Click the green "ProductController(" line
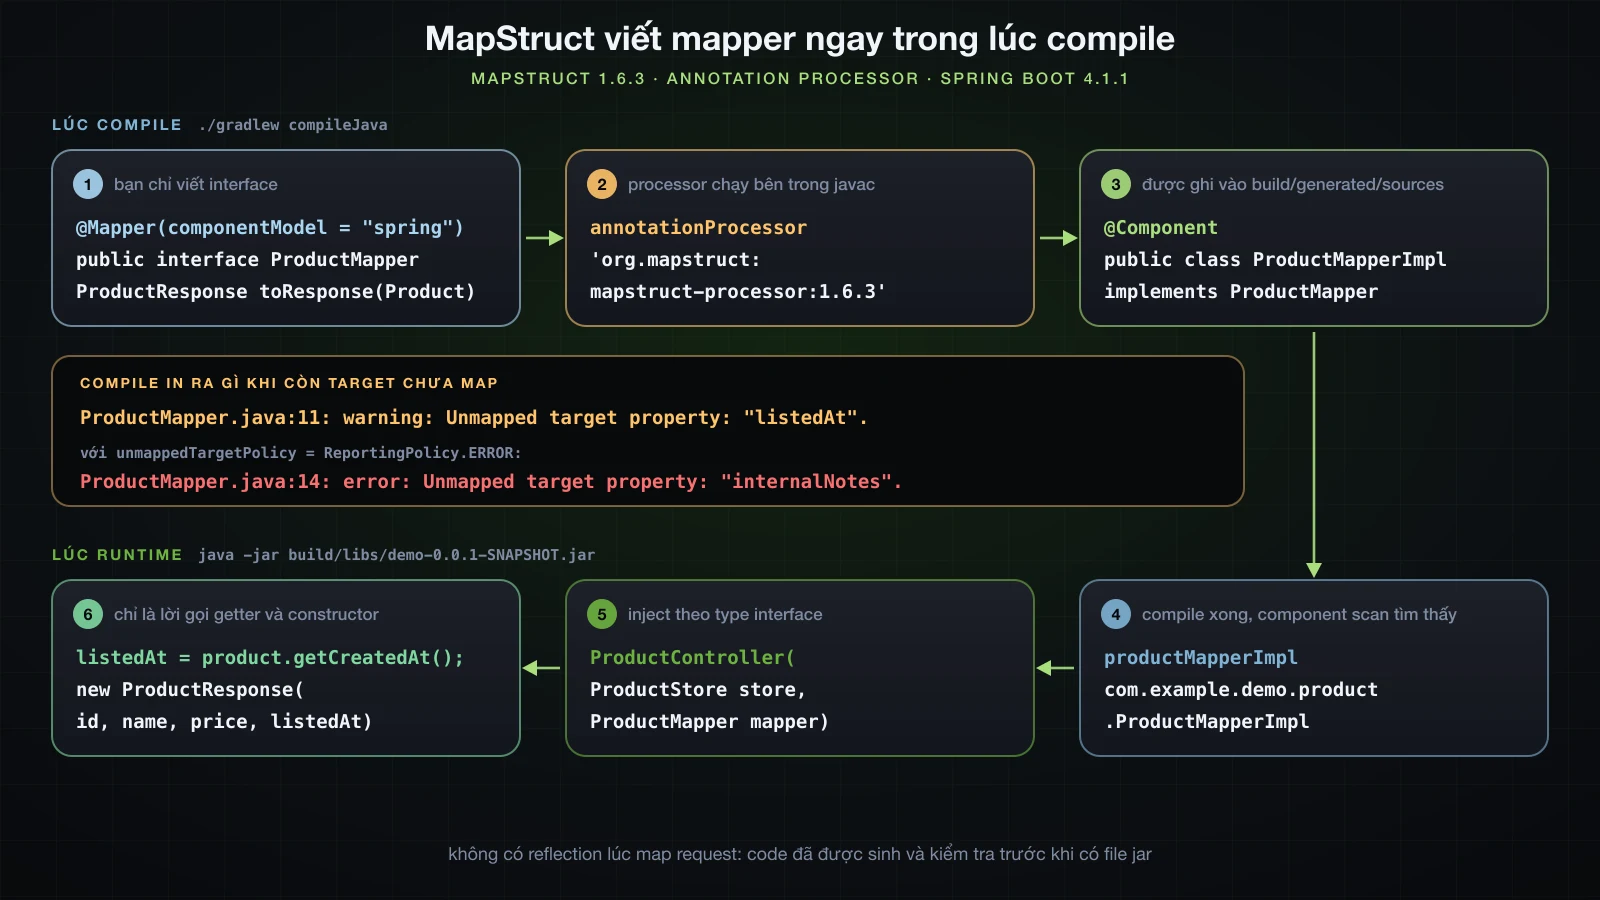This screenshot has width=1600, height=900. [692, 658]
